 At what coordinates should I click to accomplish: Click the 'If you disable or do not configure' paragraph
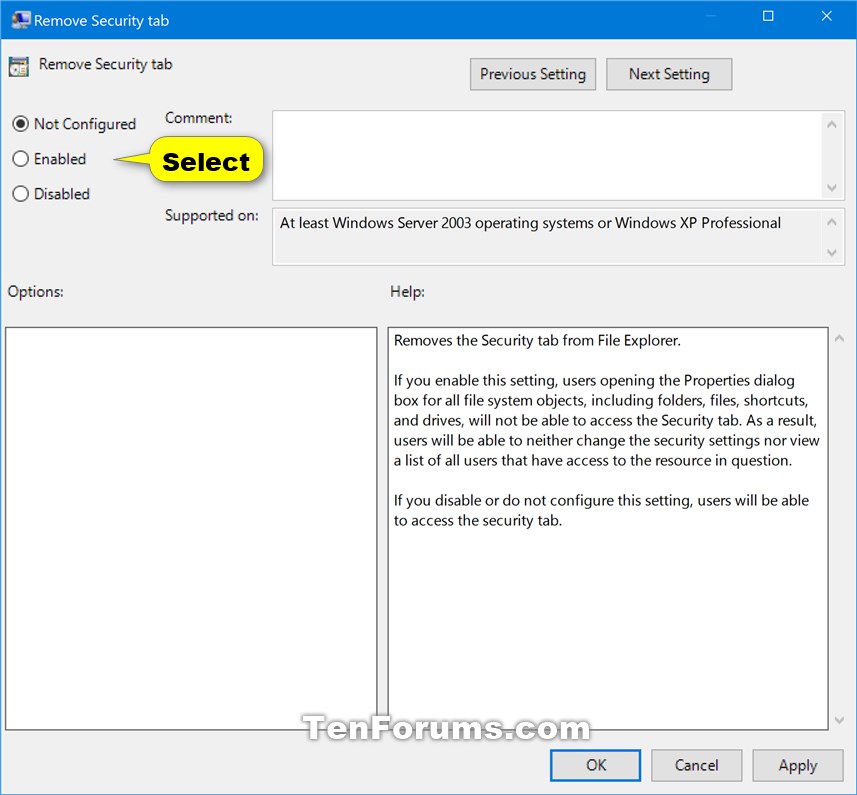point(601,510)
